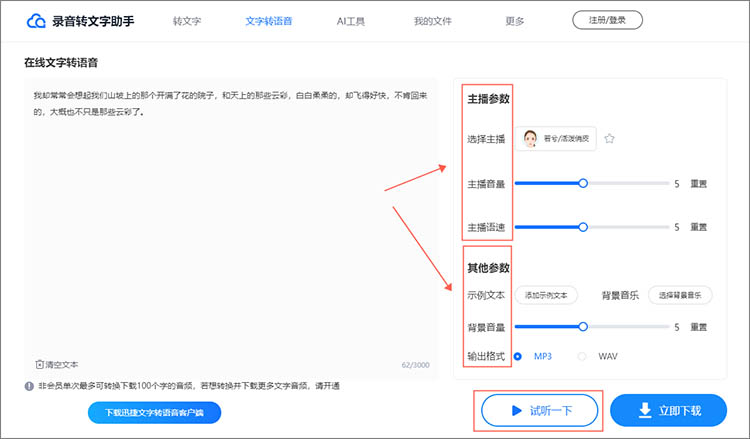Adjust the 背景音量 slider handle

point(583,327)
